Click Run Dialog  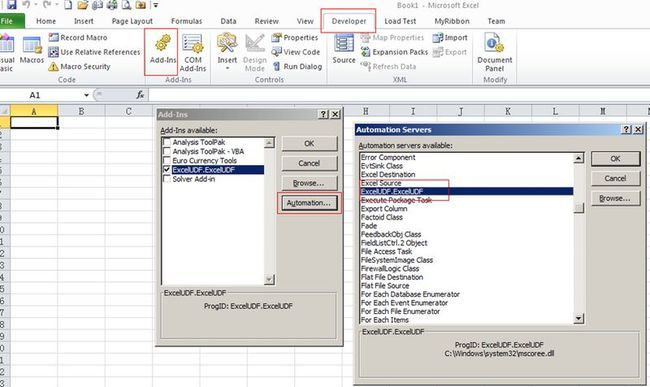tap(297, 66)
